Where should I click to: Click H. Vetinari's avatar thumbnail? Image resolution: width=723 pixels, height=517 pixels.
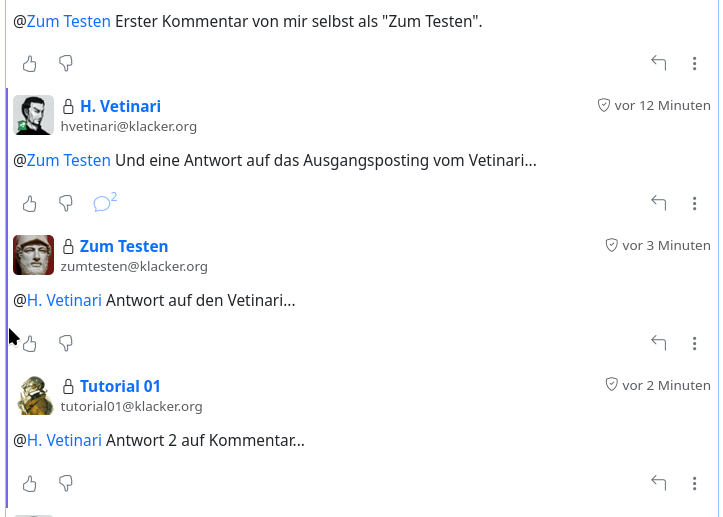(33, 115)
